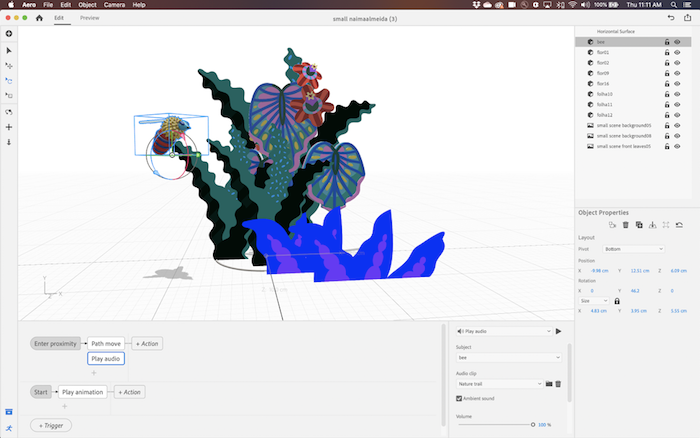Choose the move object tool

point(9,66)
